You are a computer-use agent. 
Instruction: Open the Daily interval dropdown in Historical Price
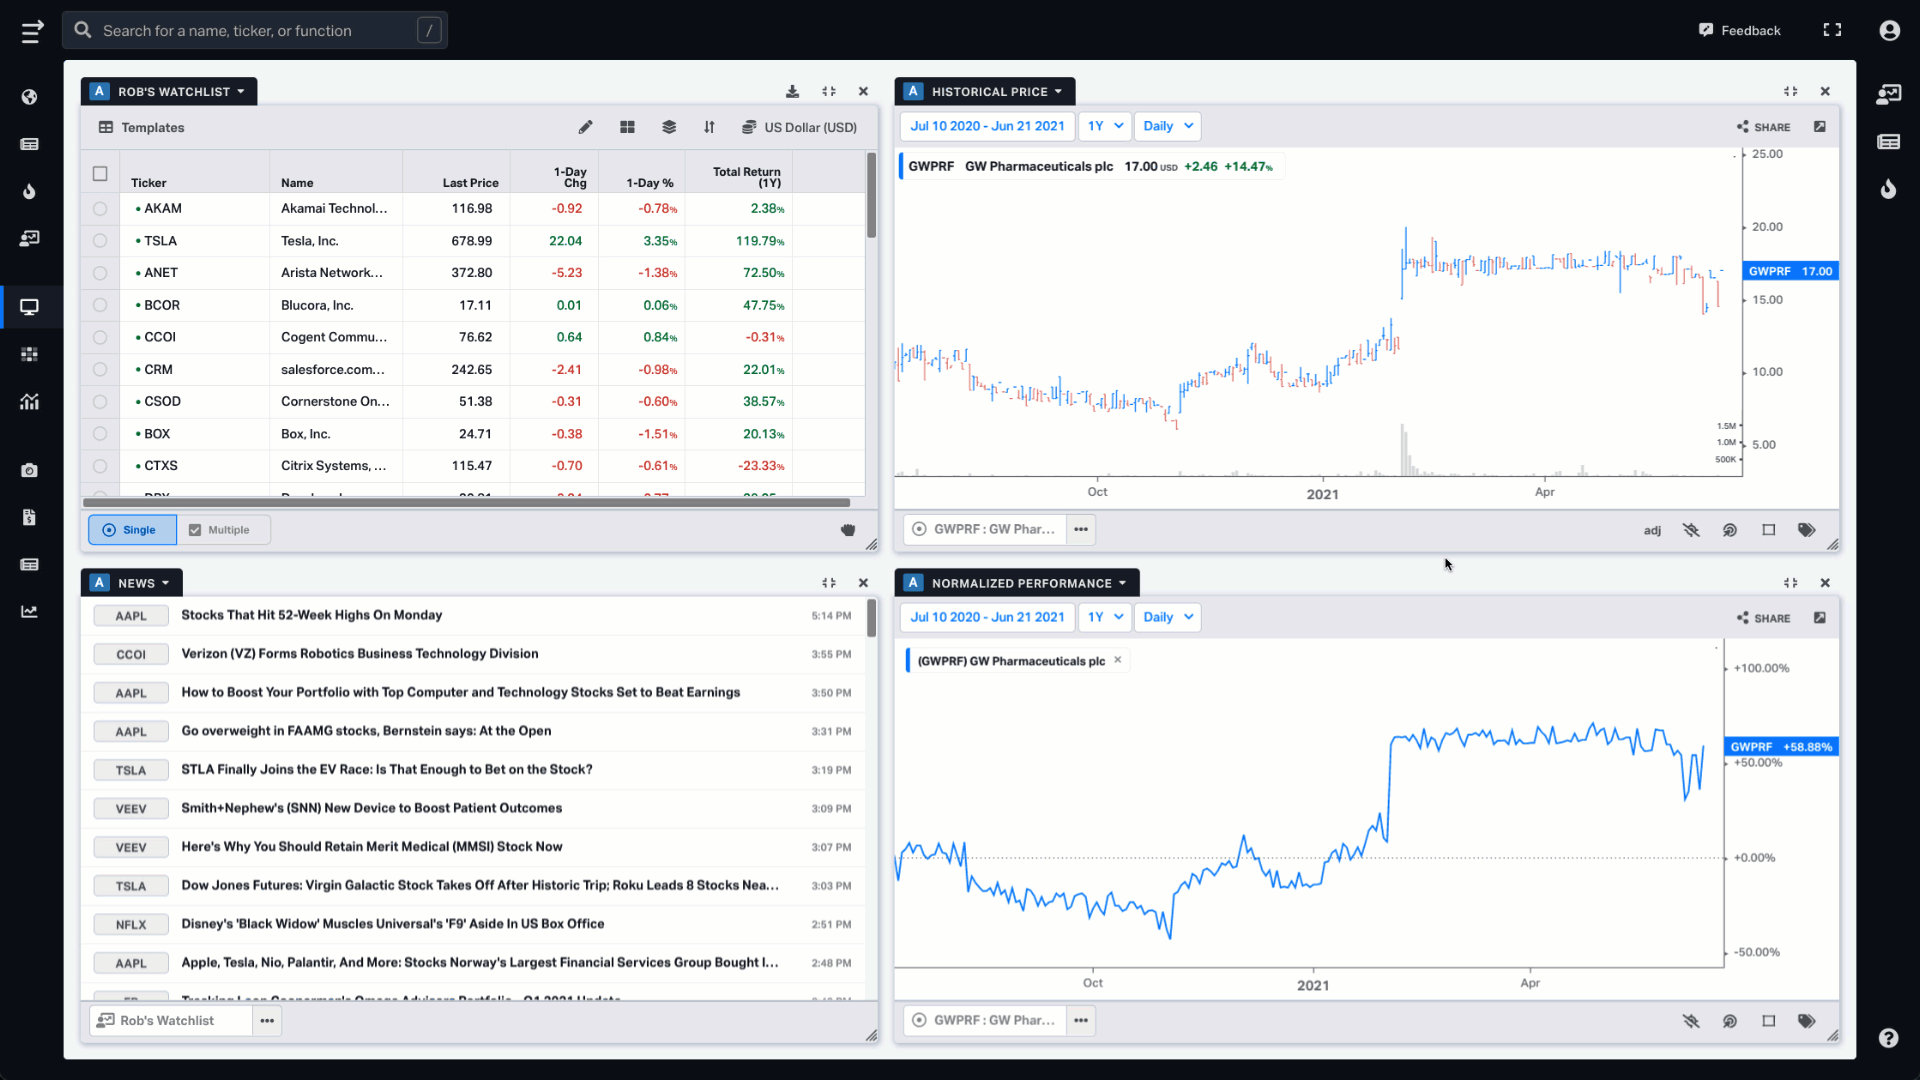1168,126
